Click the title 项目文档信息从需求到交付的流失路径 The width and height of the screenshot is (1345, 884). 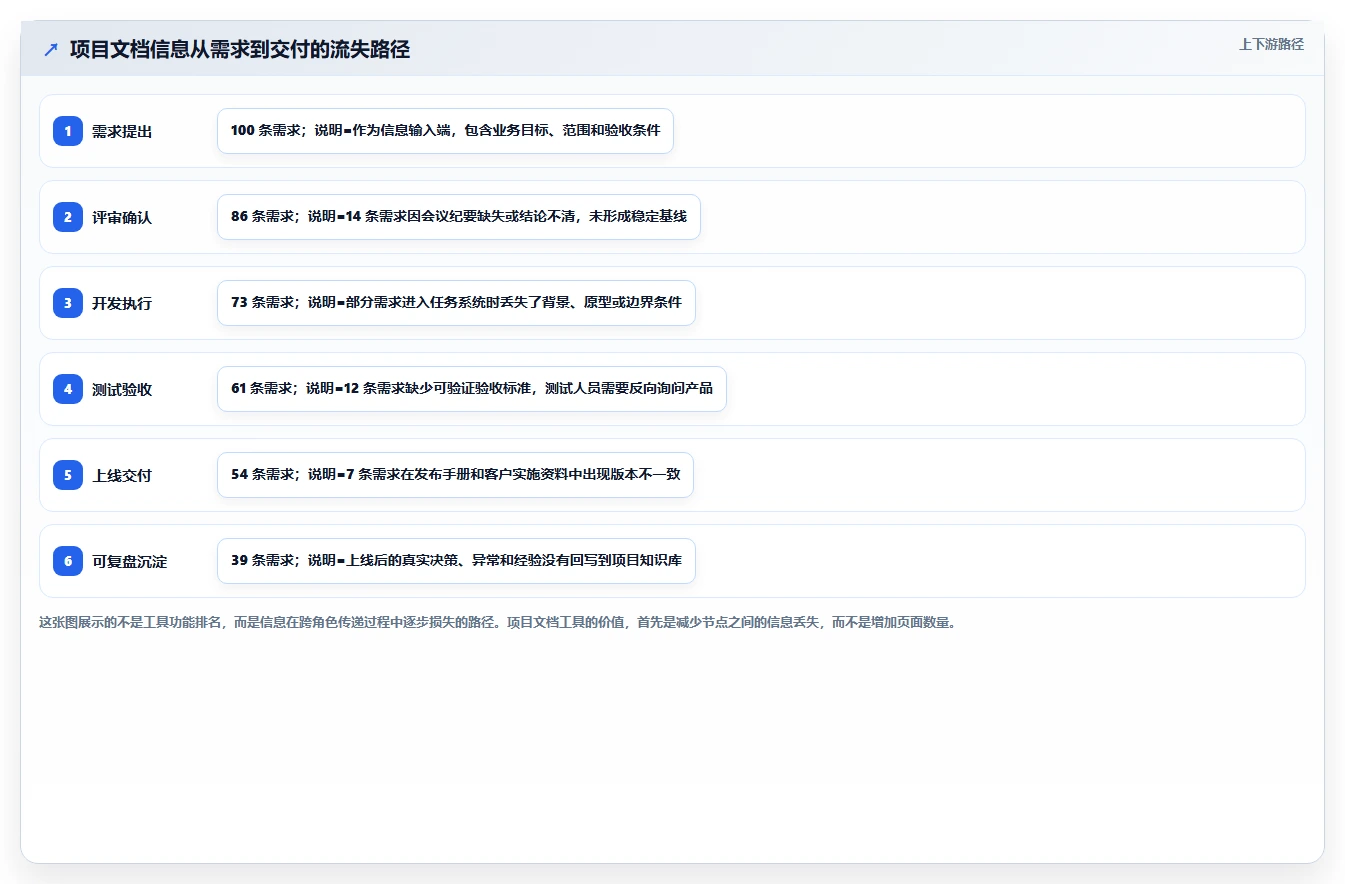(240, 50)
